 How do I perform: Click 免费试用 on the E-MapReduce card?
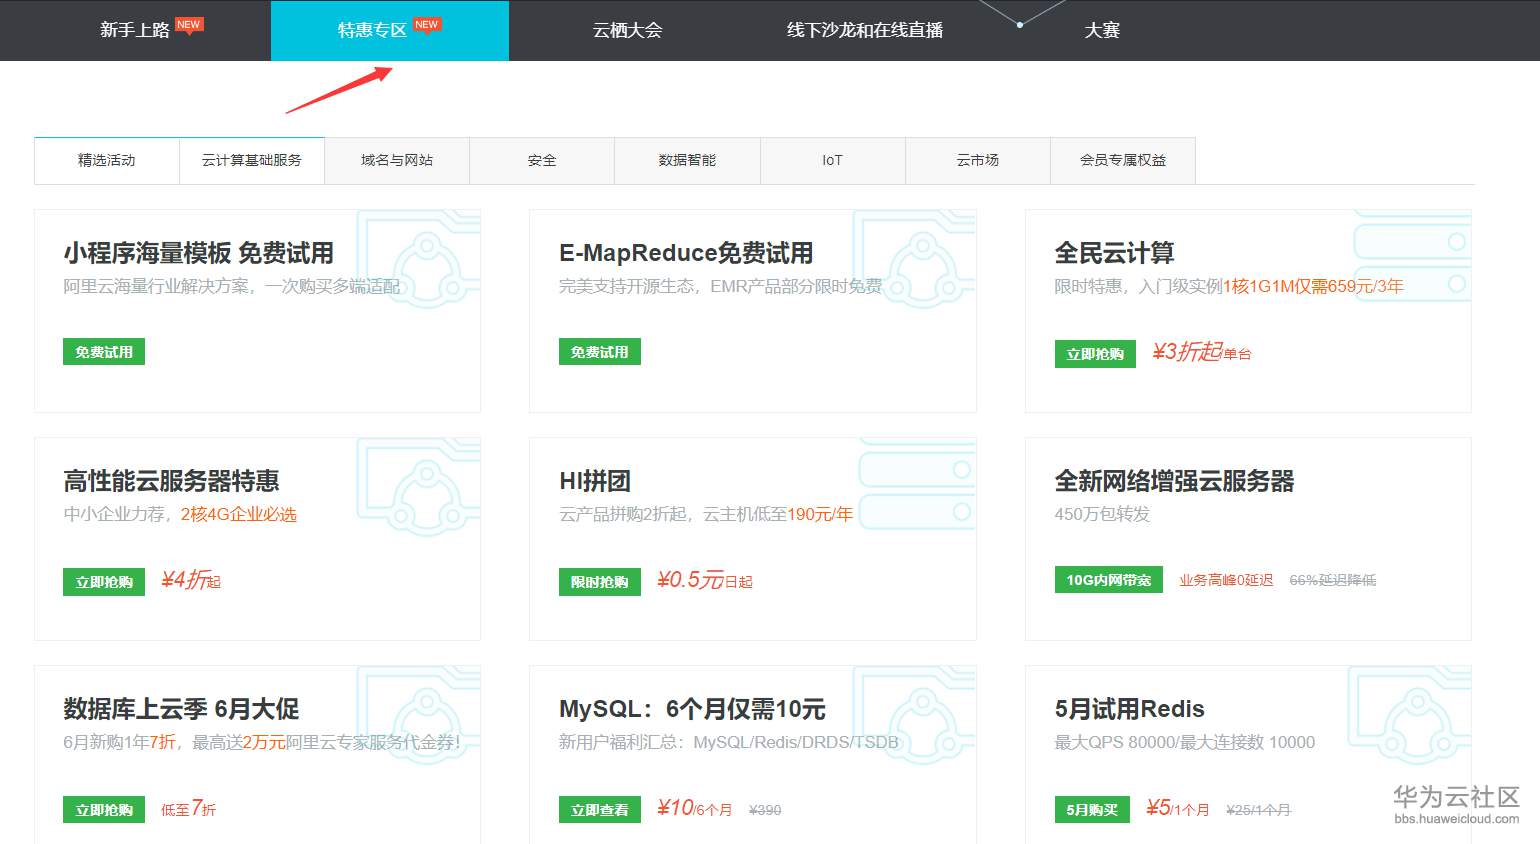pos(600,352)
